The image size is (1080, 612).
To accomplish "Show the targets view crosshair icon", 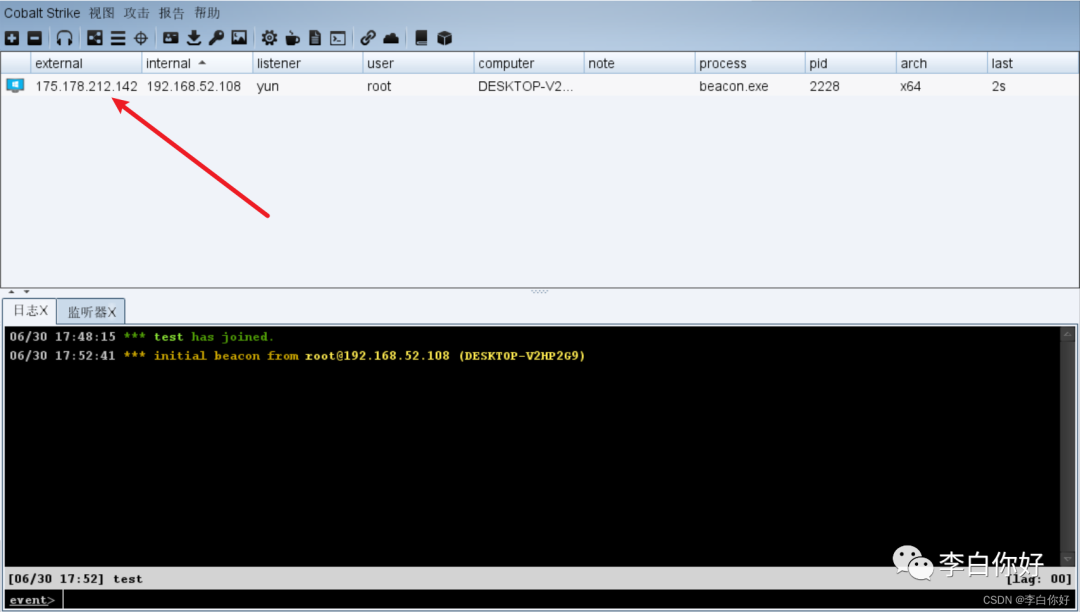I will coord(141,38).
